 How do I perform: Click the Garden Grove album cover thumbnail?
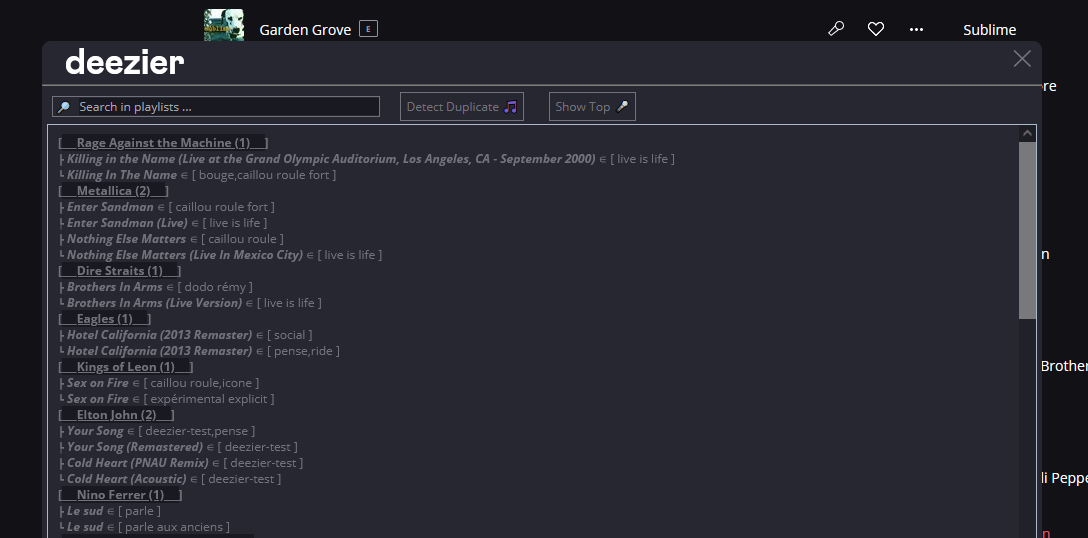[x=223, y=25]
